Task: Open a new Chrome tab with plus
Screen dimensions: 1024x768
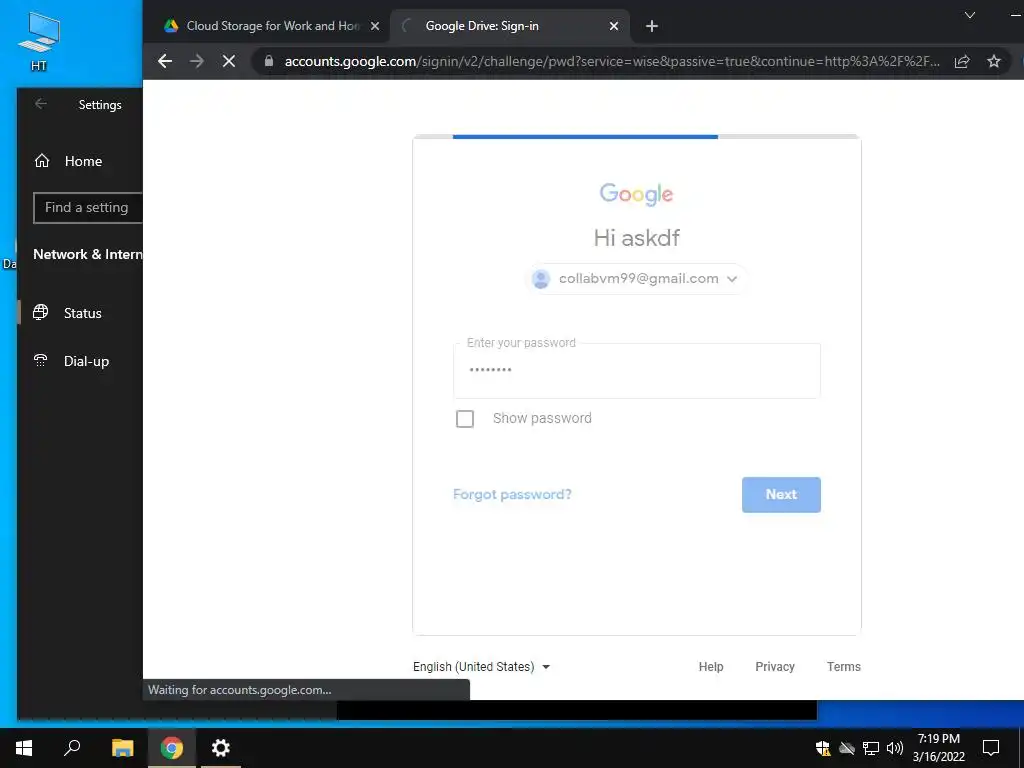Action: [651, 26]
